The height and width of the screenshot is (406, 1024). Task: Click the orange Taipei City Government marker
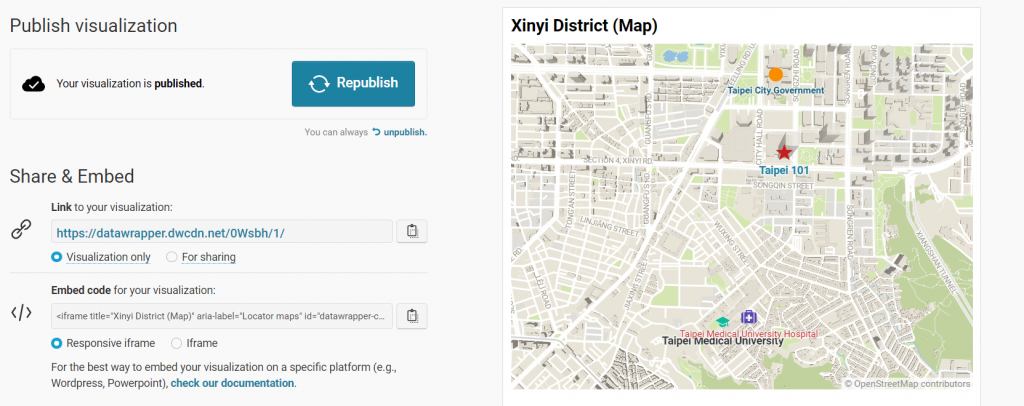(775, 74)
